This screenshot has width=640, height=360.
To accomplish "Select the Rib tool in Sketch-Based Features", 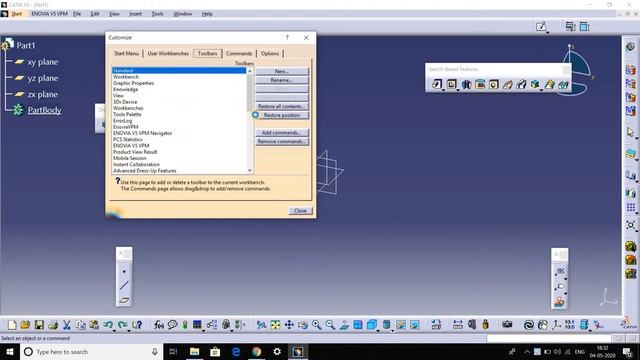I will [507, 84].
